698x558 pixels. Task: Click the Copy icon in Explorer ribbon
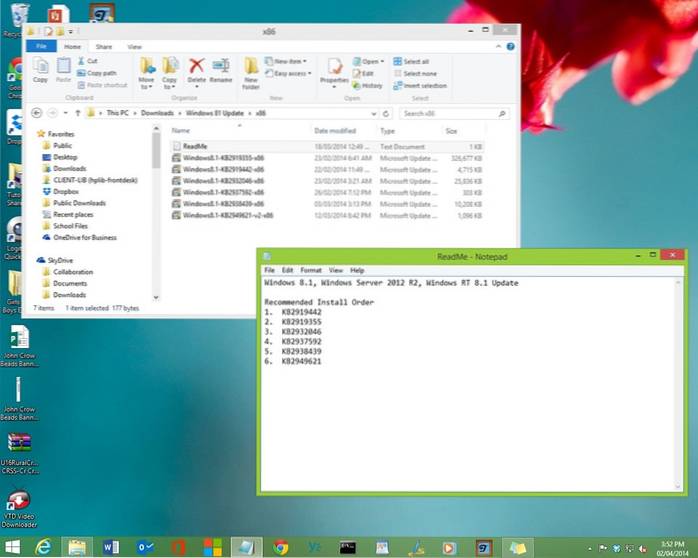click(x=40, y=70)
